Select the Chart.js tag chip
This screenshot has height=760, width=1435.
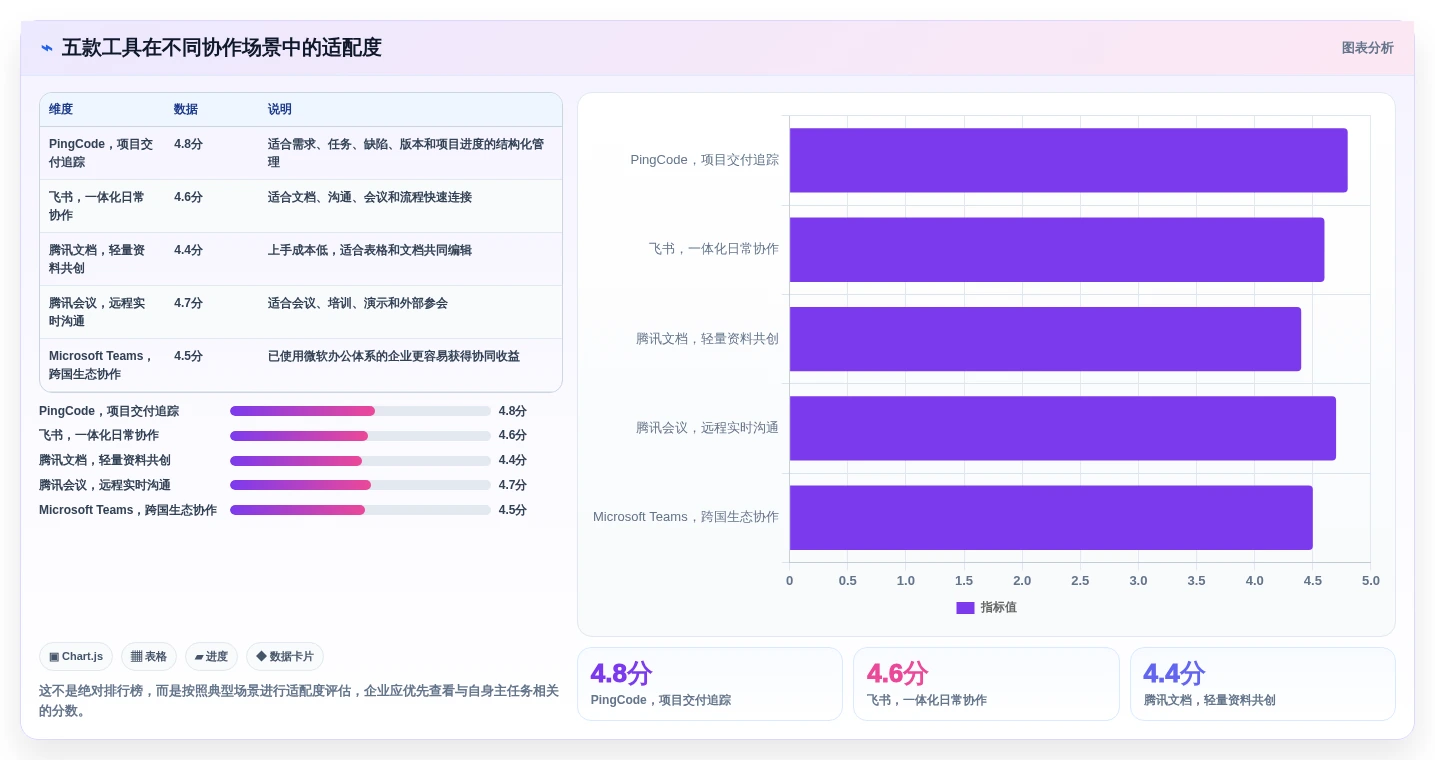pyautogui.click(x=76, y=657)
